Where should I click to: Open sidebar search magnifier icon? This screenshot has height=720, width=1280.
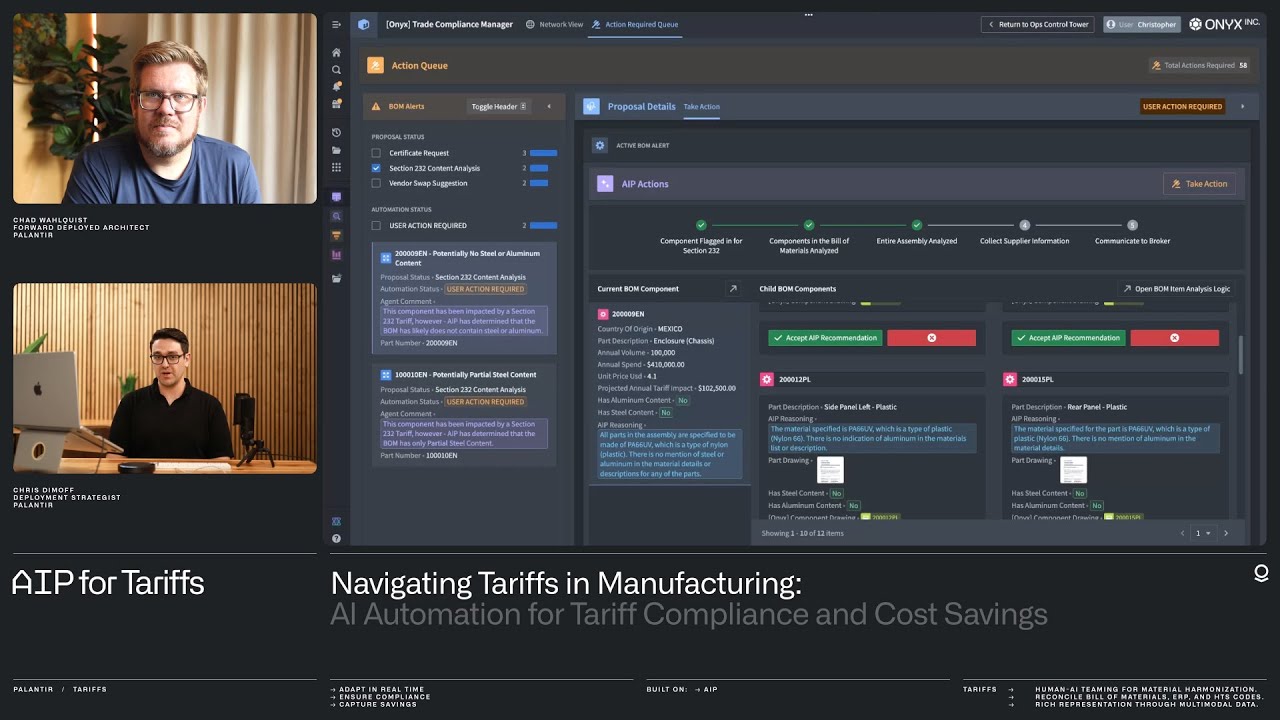pos(336,70)
